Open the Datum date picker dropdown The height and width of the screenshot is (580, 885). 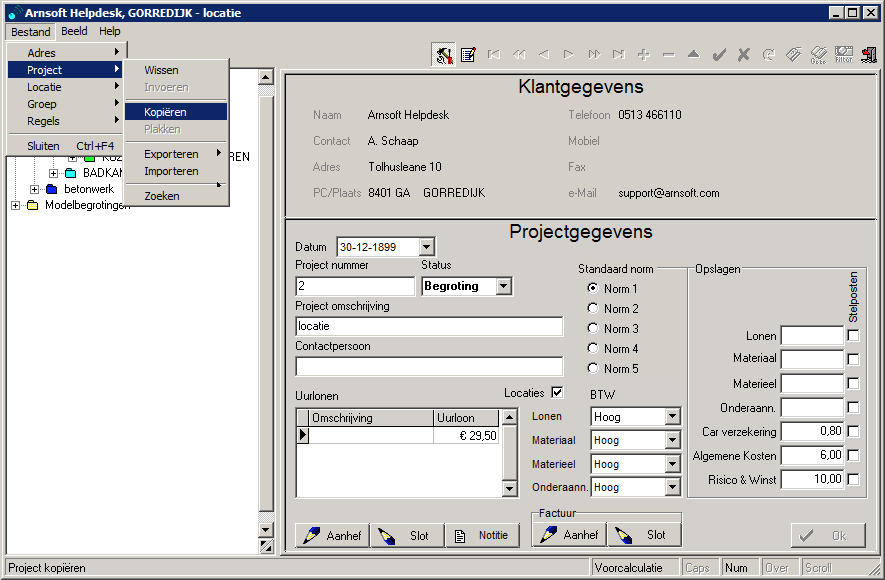click(x=426, y=247)
